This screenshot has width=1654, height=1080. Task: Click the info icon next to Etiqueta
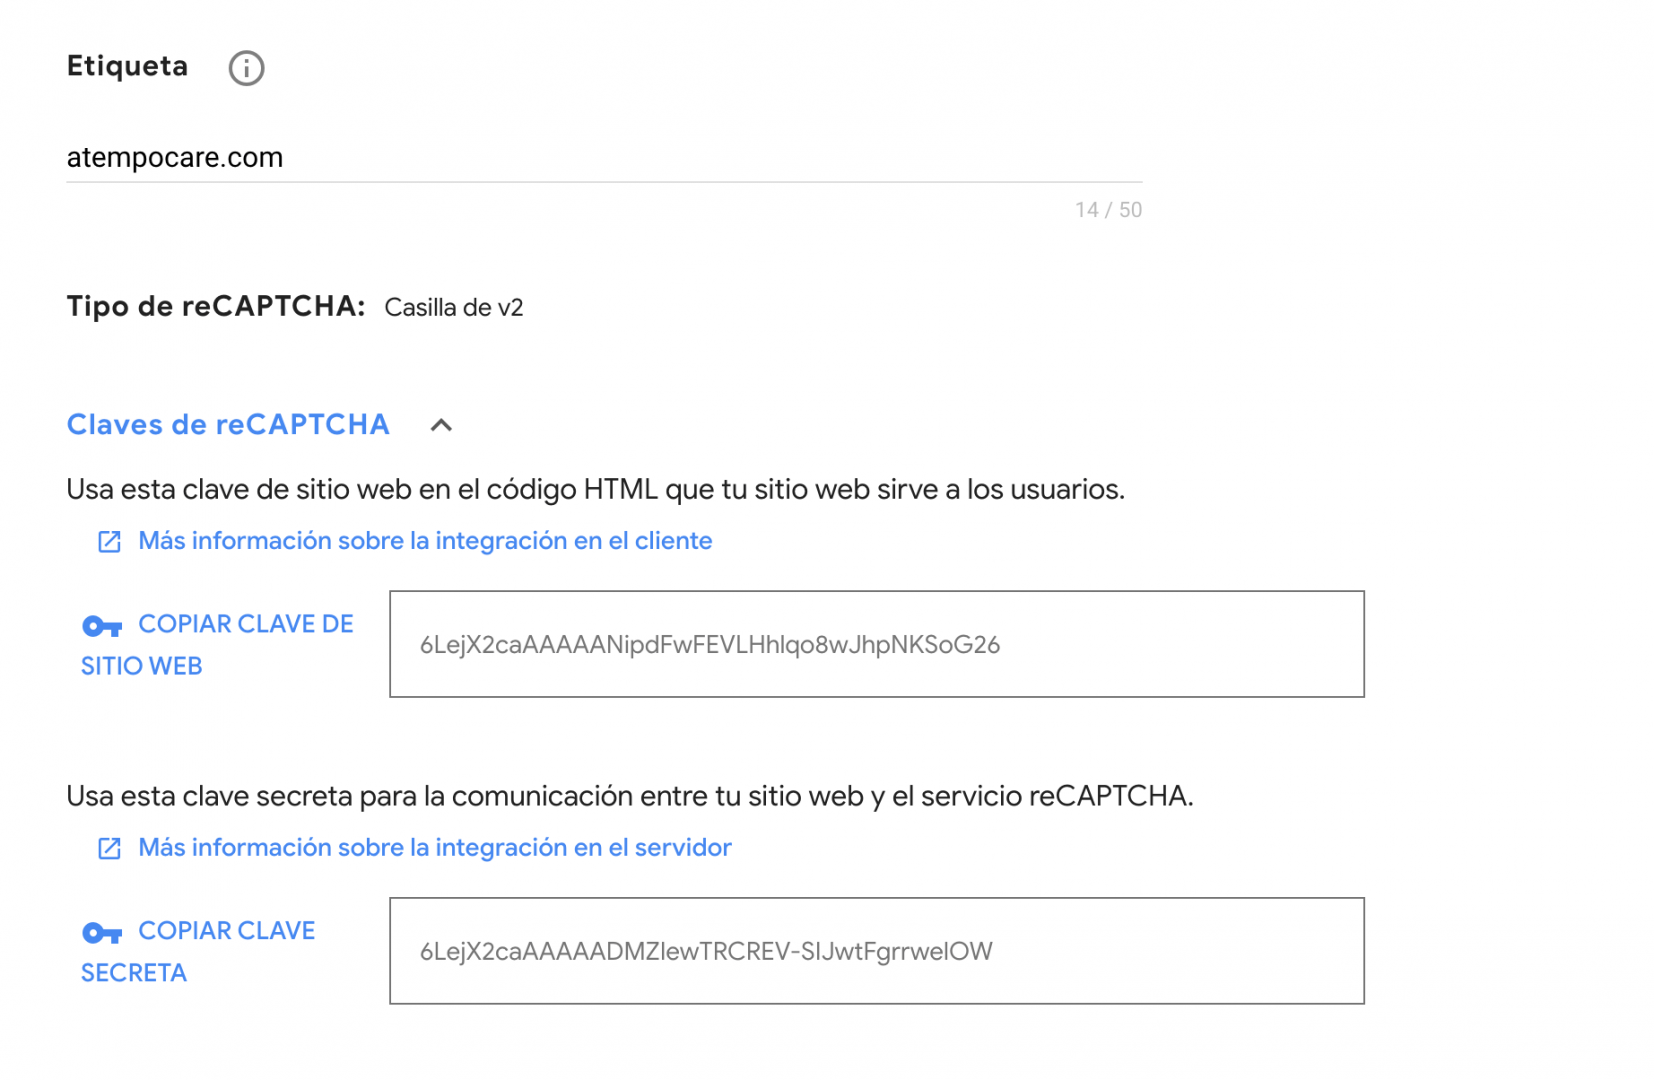click(x=246, y=68)
